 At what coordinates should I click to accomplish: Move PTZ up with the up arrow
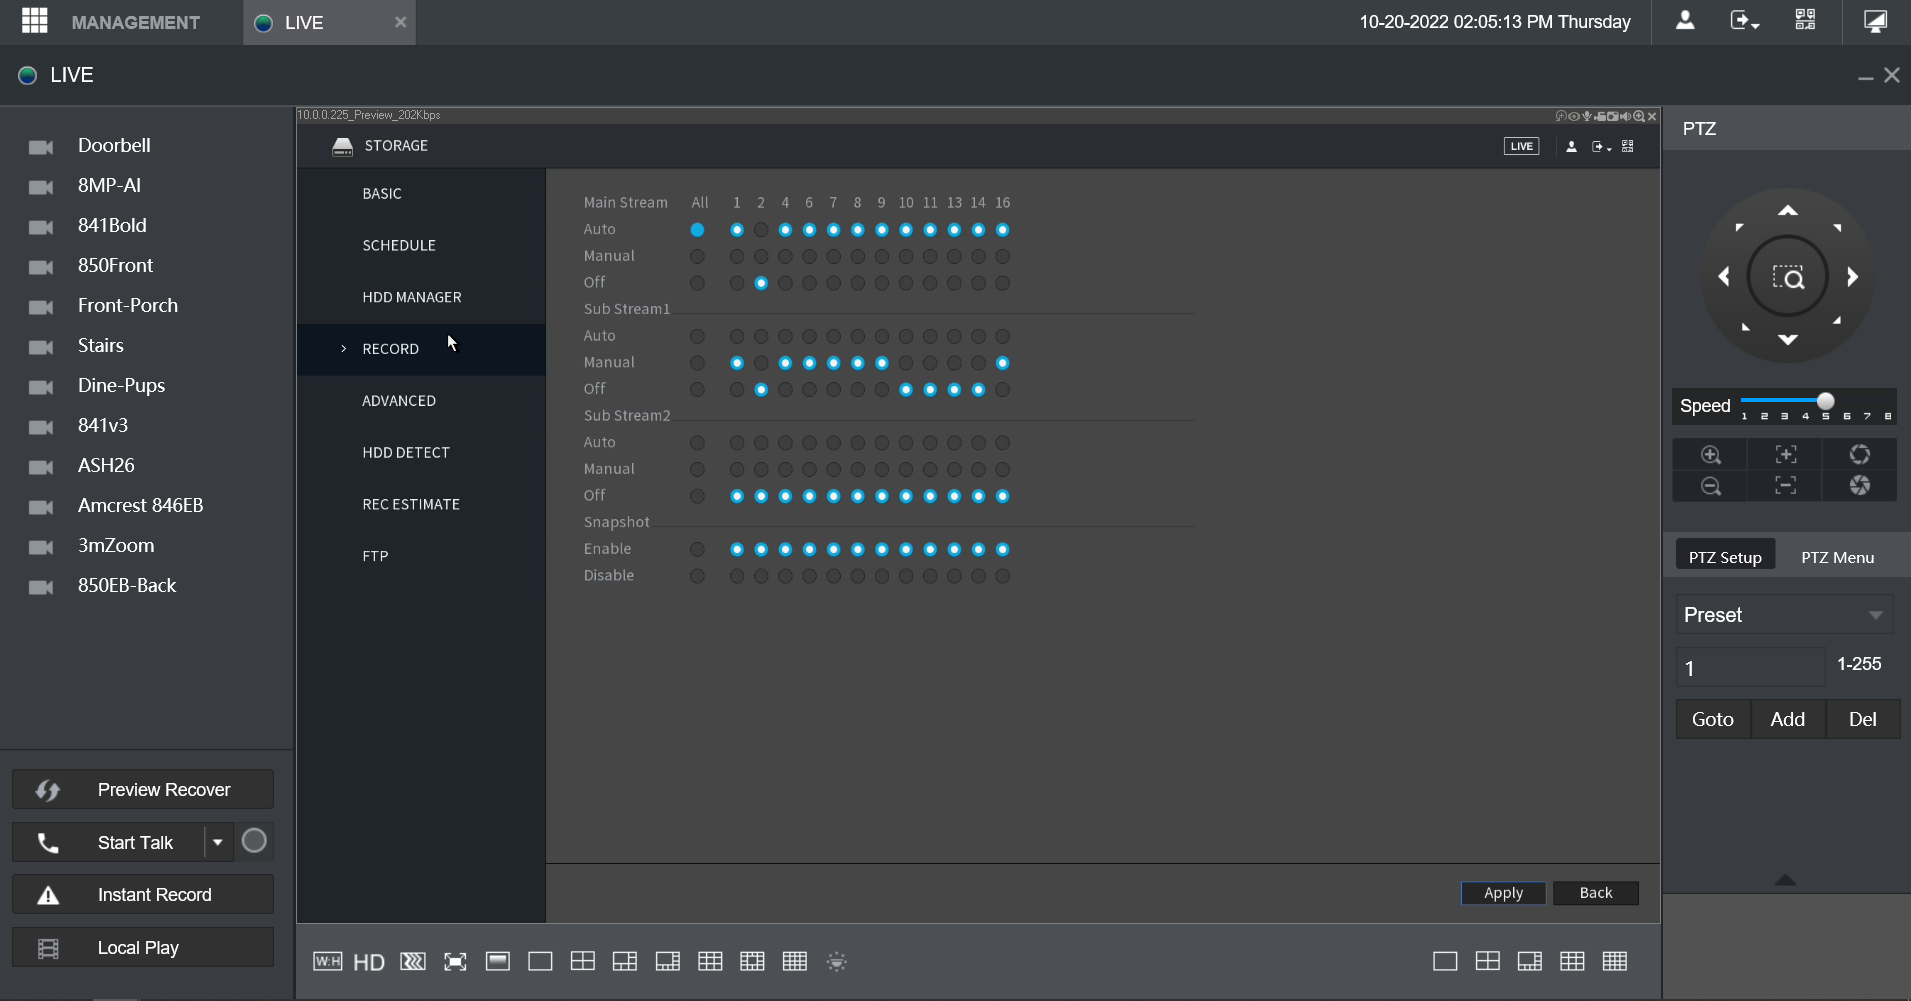[1788, 211]
